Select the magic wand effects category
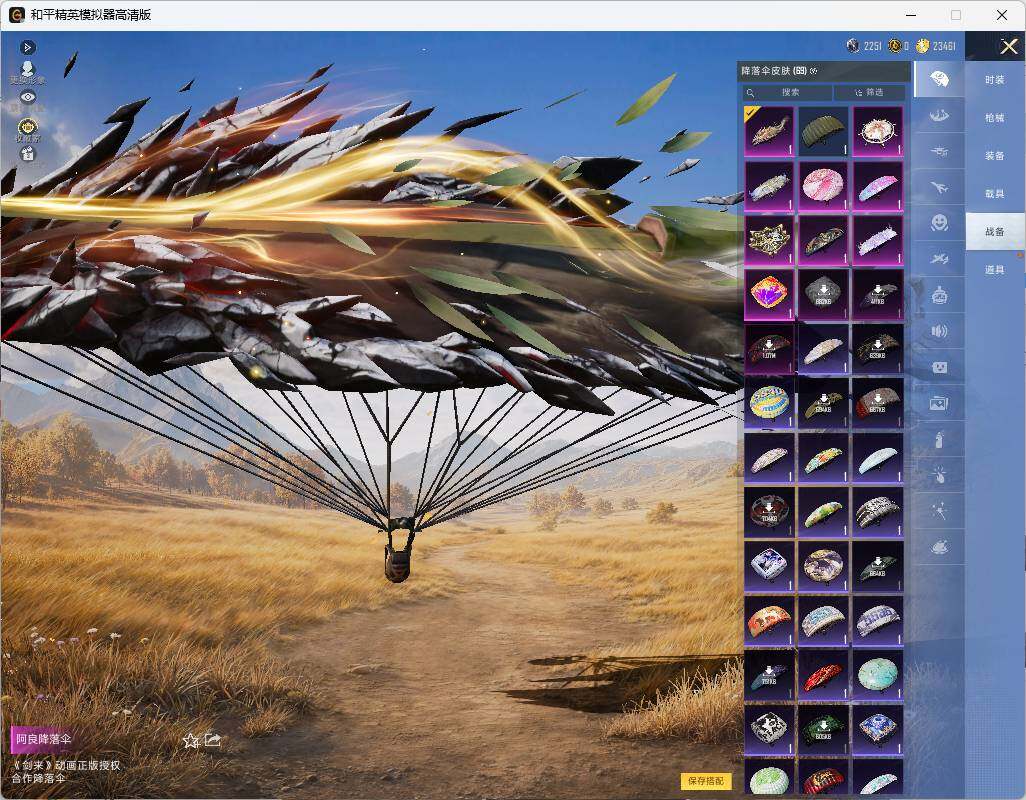Screen dimensions: 1026x800 pos(939,511)
